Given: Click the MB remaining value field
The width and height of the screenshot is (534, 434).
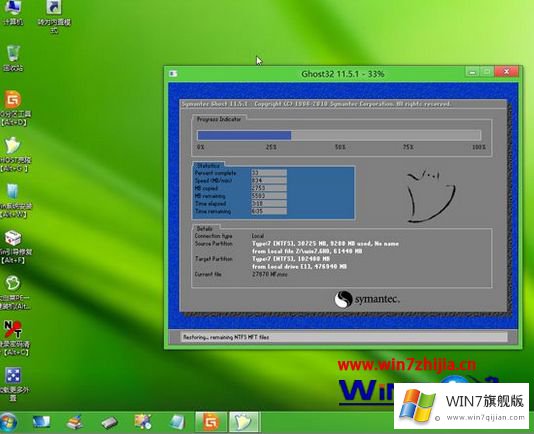Looking at the screenshot, I should [x=269, y=196].
